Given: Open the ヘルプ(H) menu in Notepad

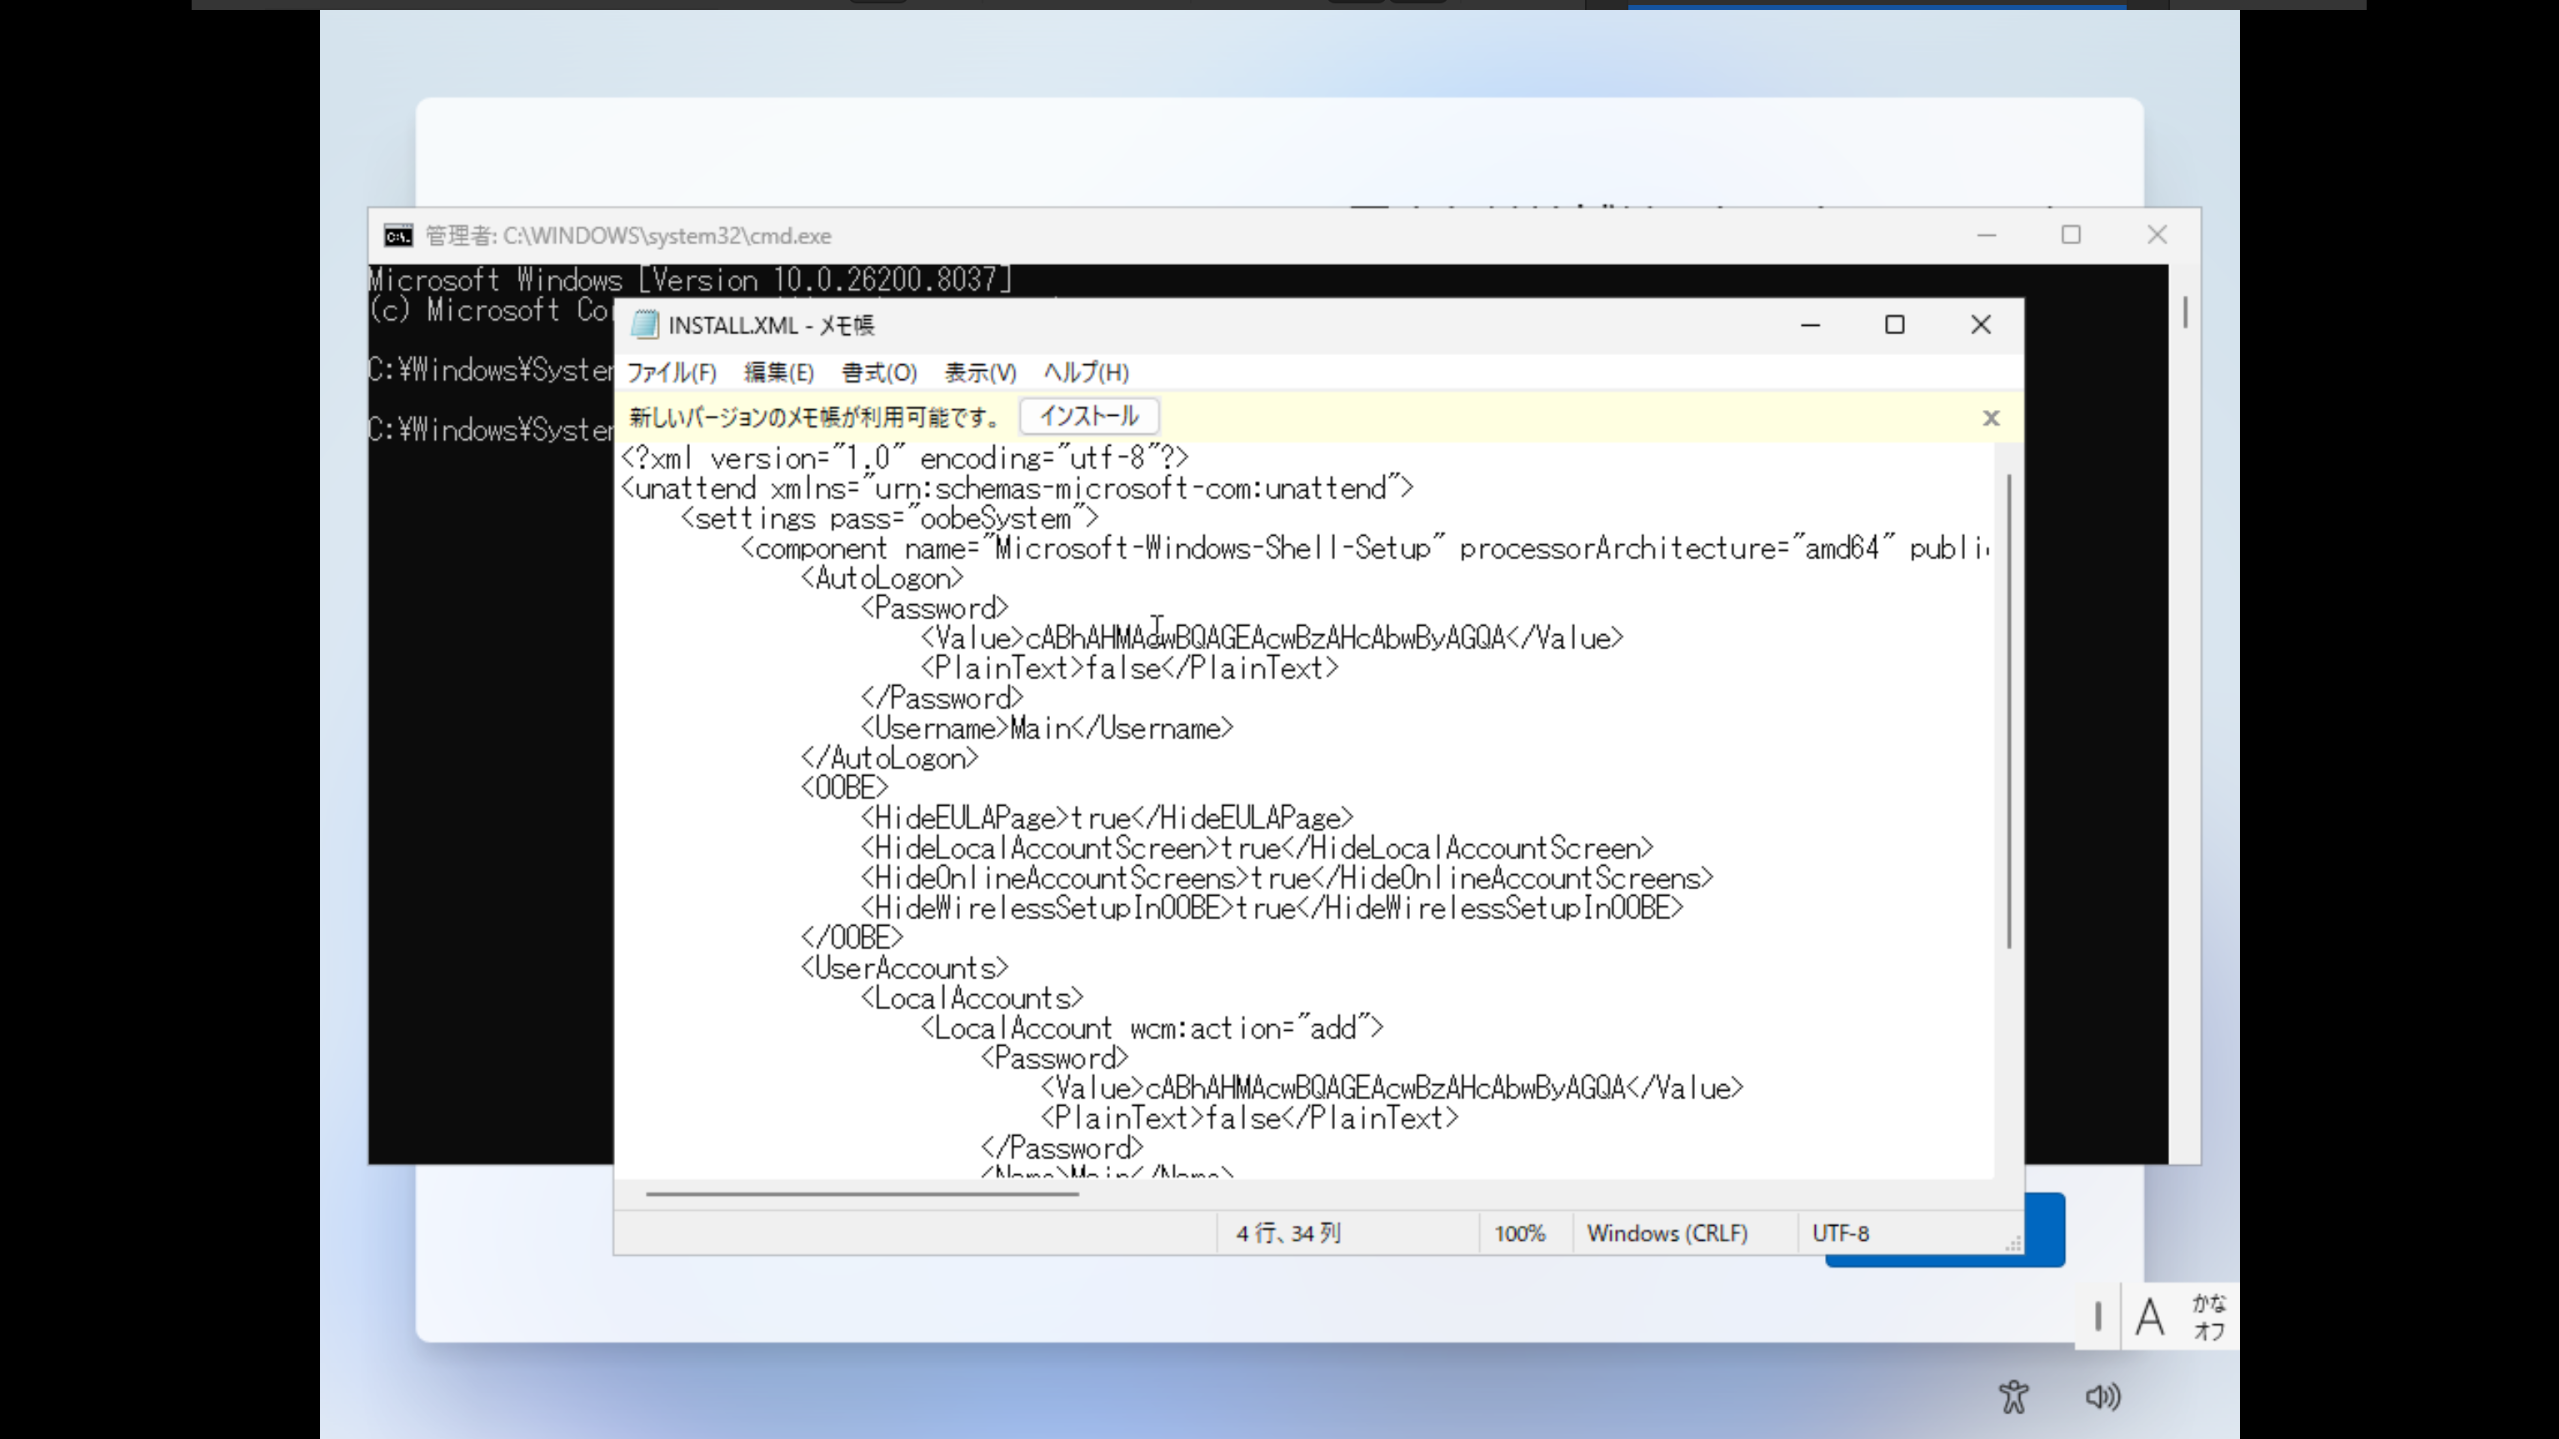Looking at the screenshot, I should [x=1086, y=373].
